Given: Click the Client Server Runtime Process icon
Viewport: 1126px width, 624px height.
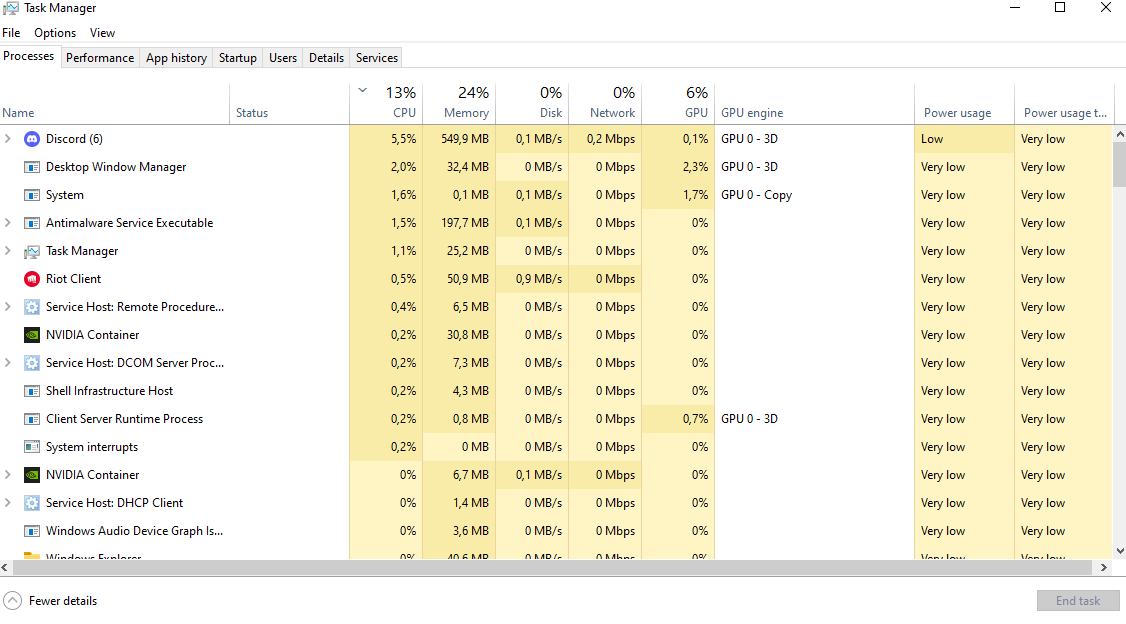Looking at the screenshot, I should point(32,419).
